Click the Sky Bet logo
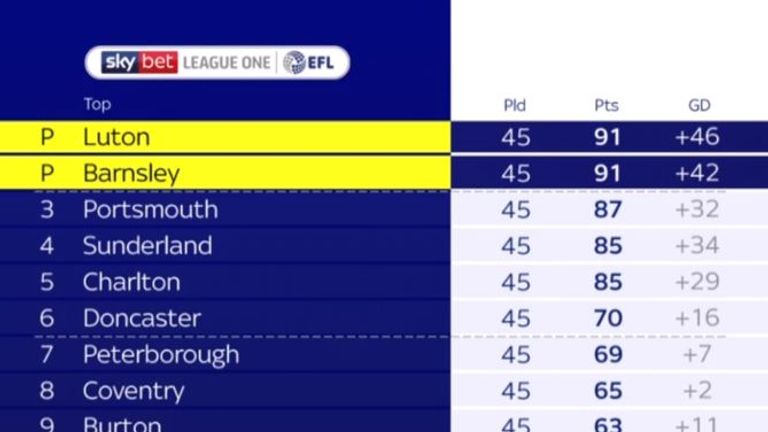Screen dimensions: 768x432 (140, 63)
